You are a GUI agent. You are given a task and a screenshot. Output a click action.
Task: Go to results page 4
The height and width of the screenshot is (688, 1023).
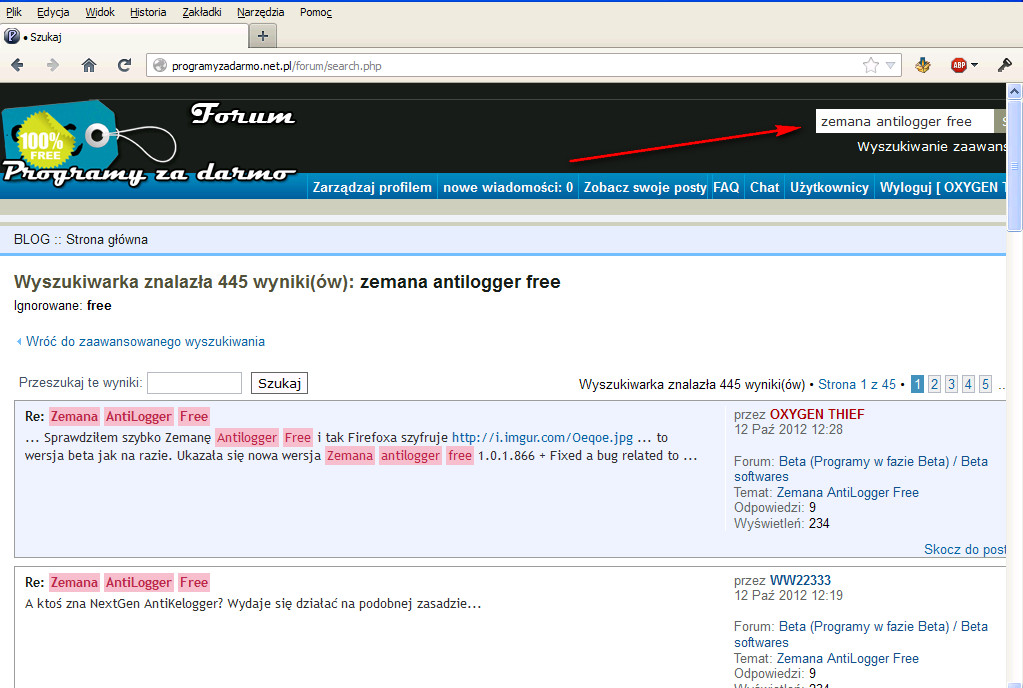[968, 384]
